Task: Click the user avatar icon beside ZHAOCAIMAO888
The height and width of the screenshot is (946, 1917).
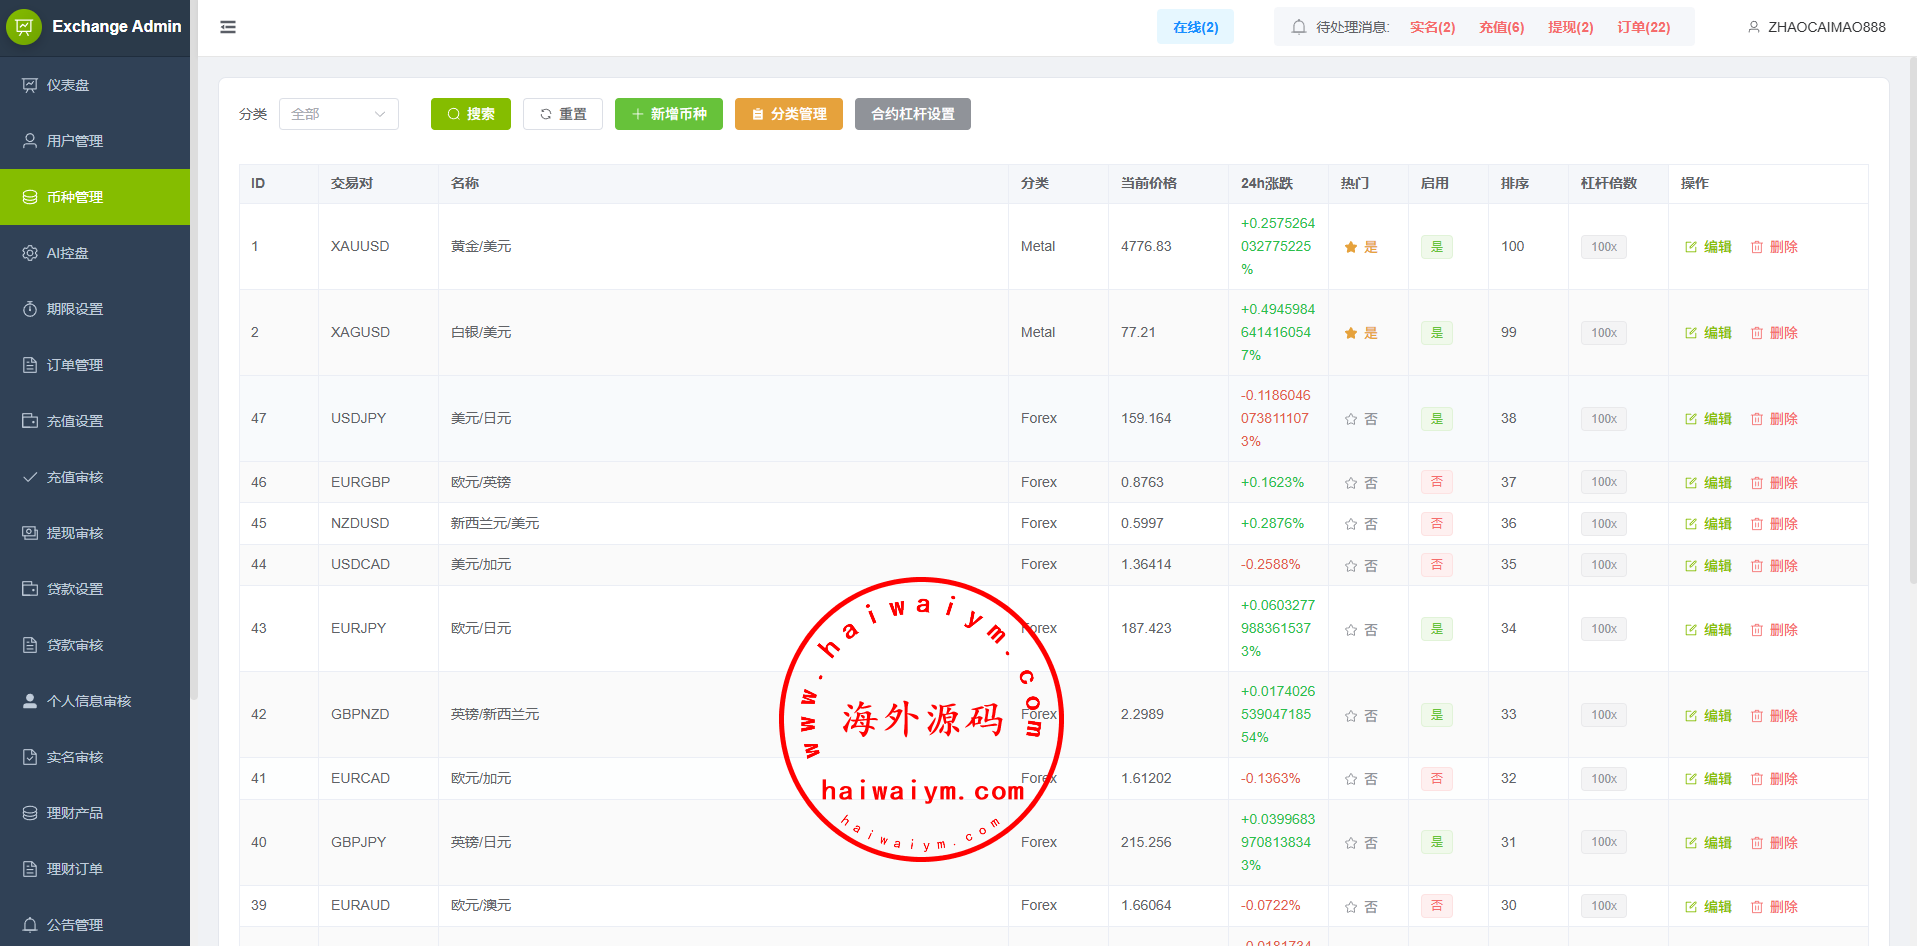Action: pyautogui.click(x=1754, y=27)
